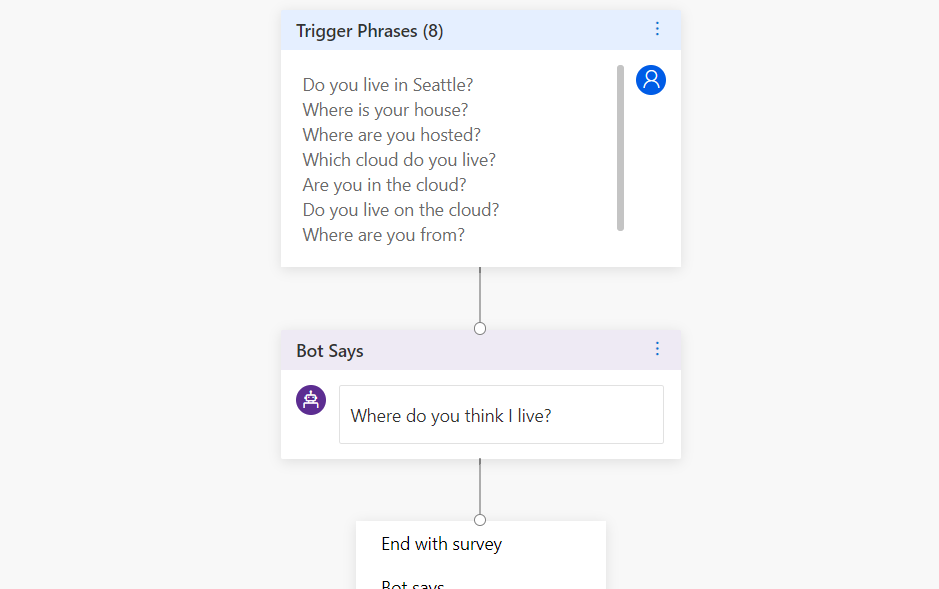Open Trigger Phrases more options menu
The image size is (939, 589).
657,29
